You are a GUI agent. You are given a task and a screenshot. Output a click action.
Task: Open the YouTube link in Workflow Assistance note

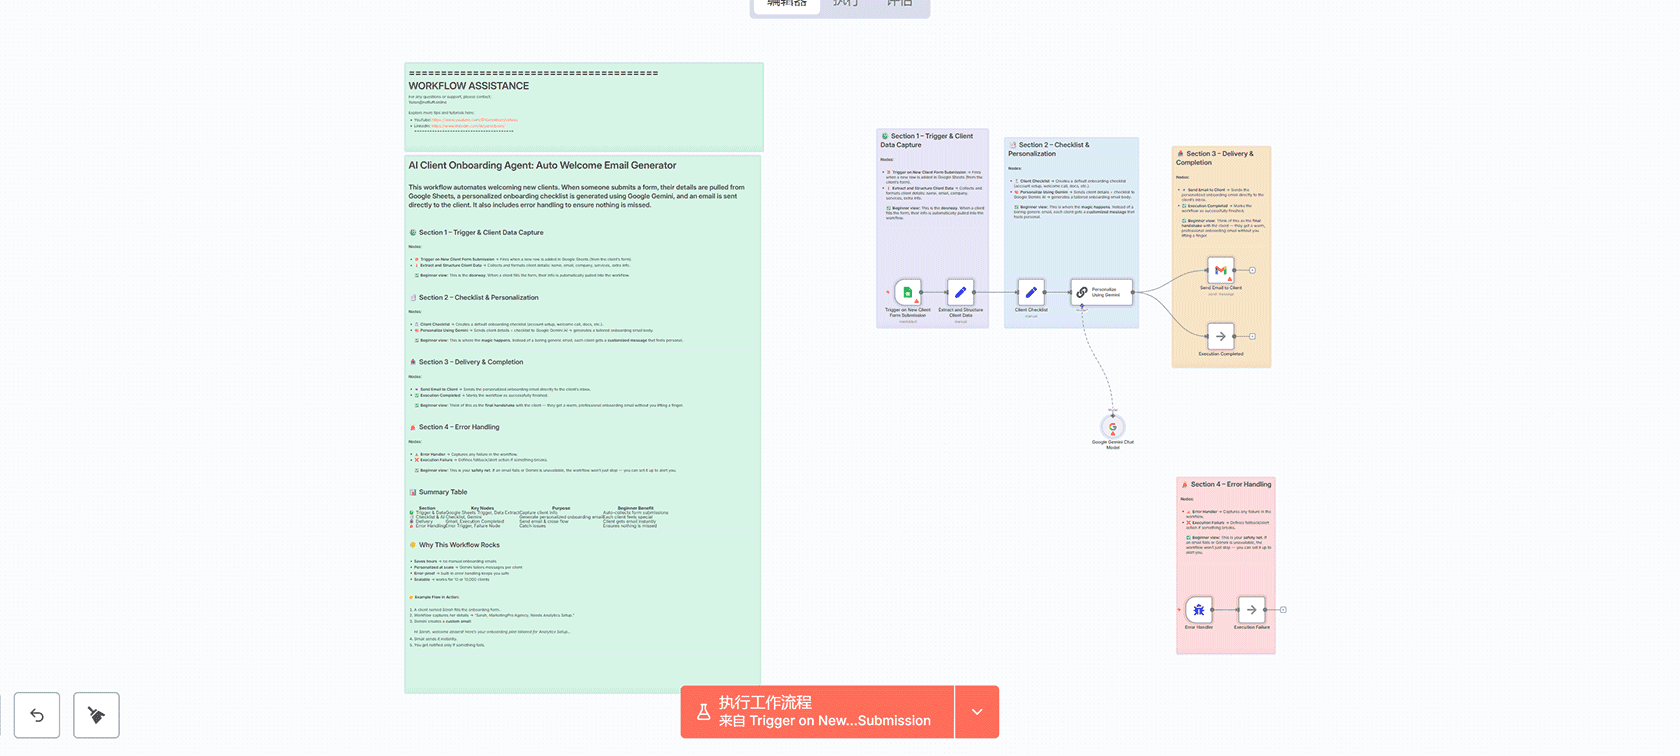(x=474, y=120)
